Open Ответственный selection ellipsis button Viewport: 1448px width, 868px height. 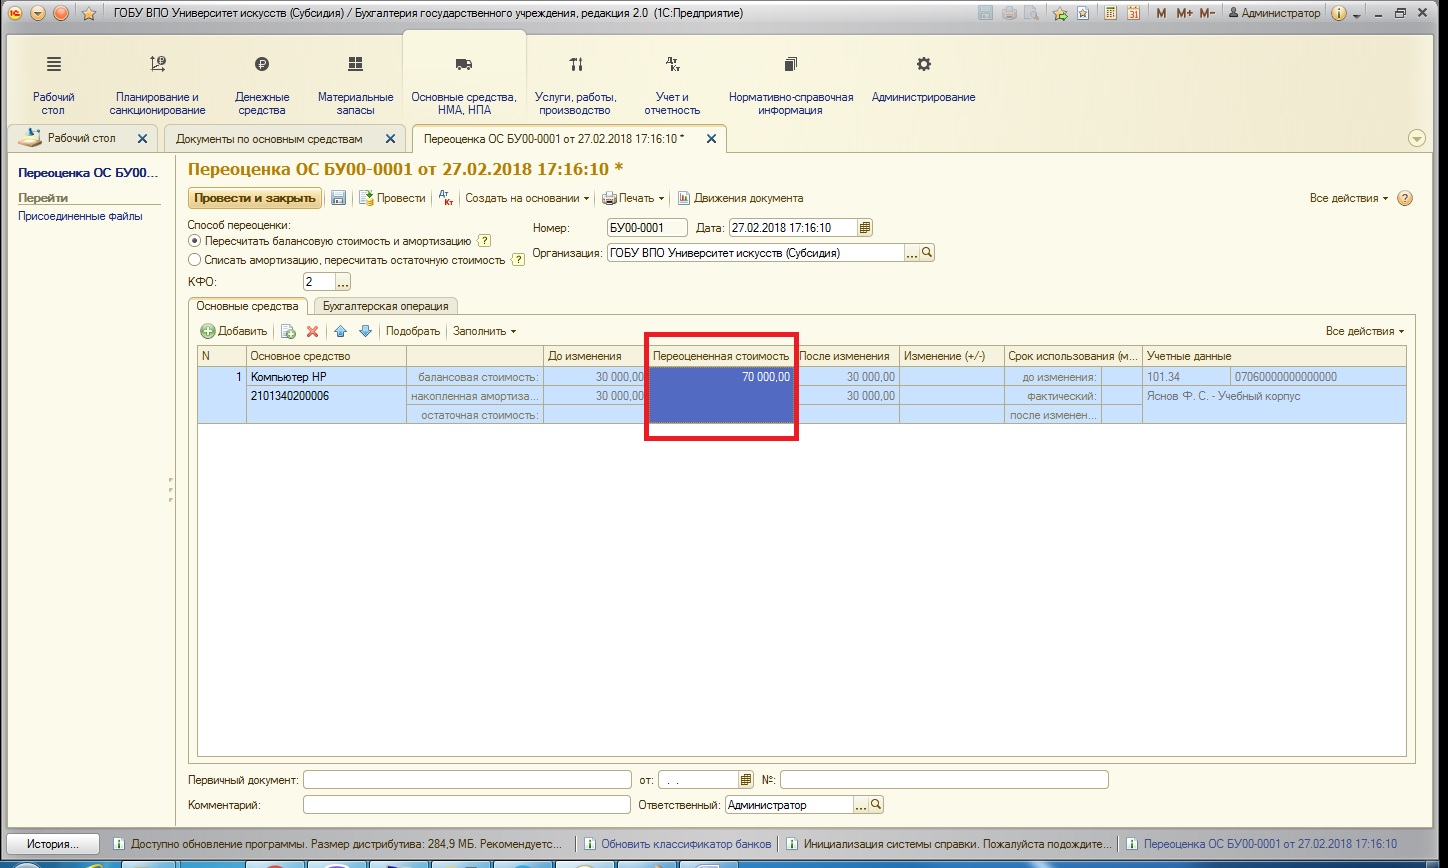pos(861,804)
